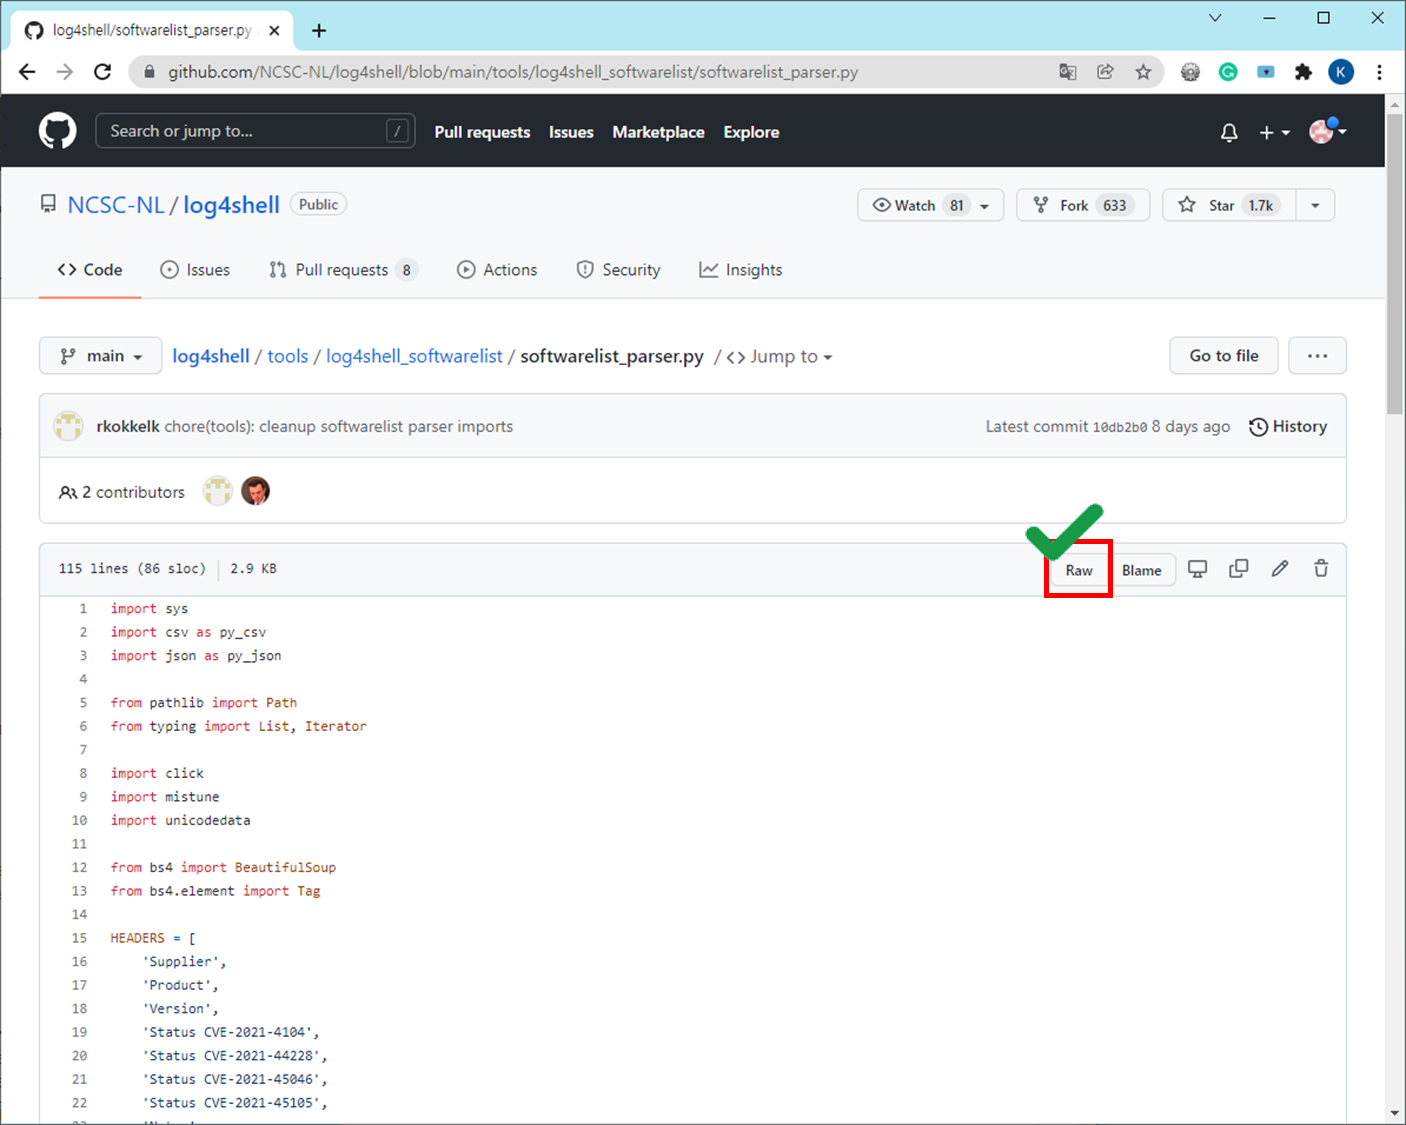Open the extensions puzzle icon
Image resolution: width=1406 pixels, height=1125 pixels.
coord(1303,72)
